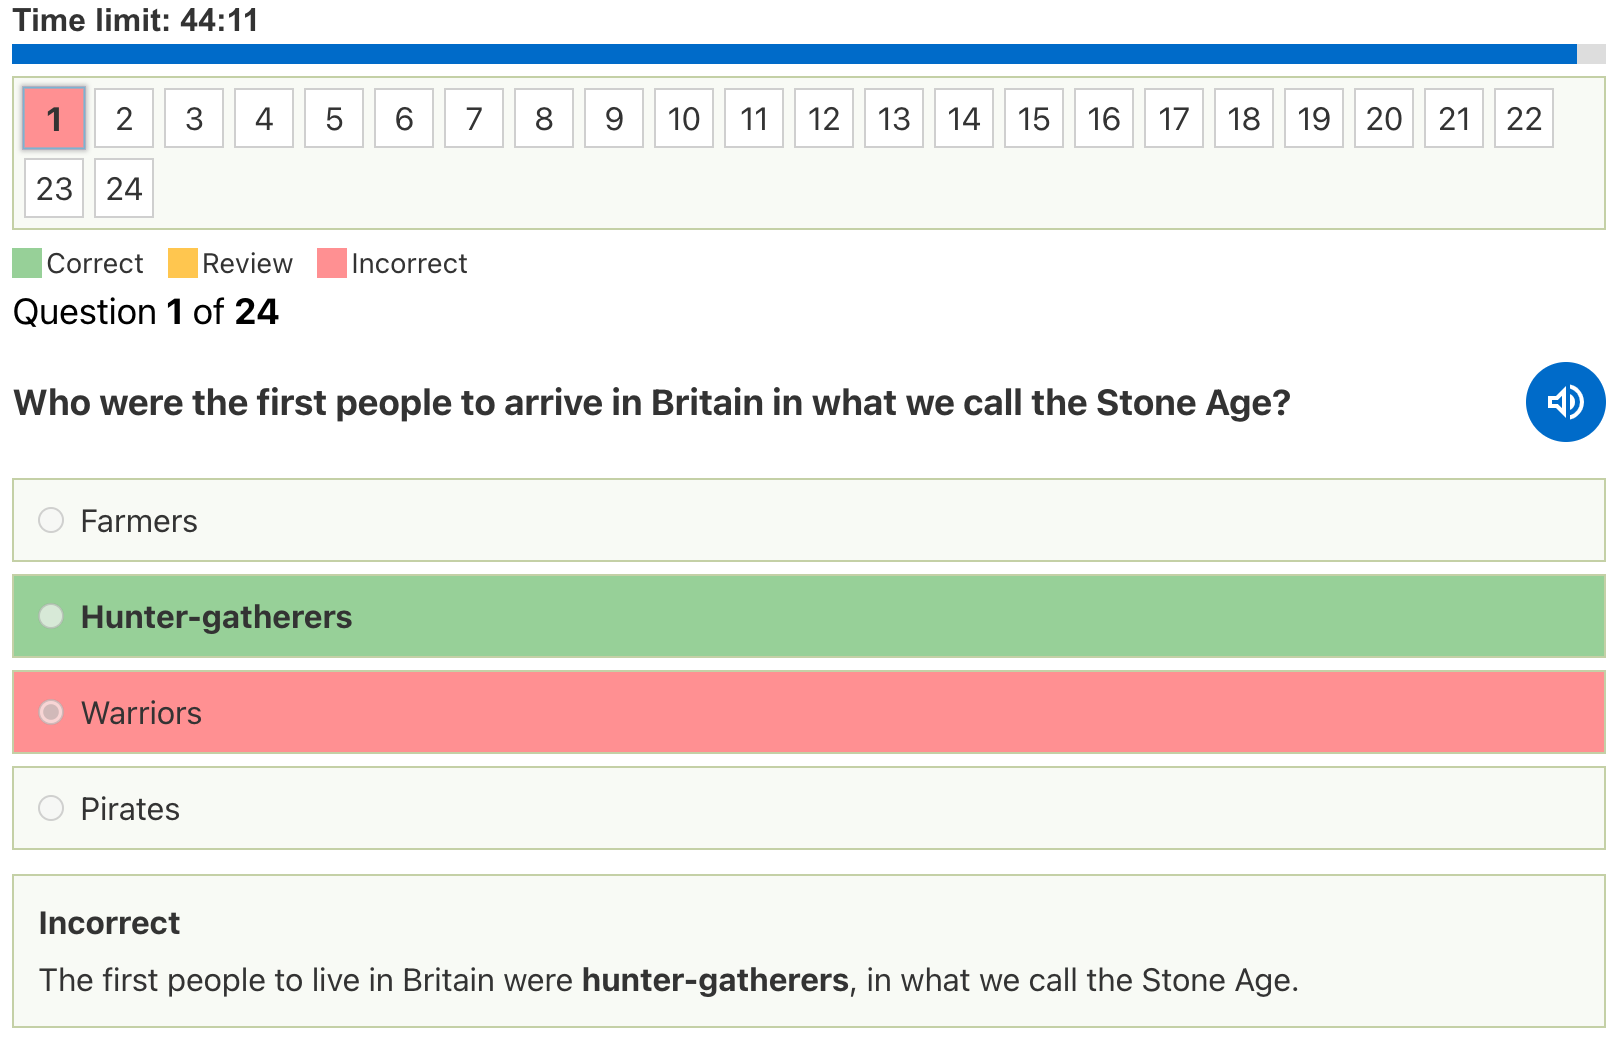Select the Warriors radio option
The width and height of the screenshot is (1618, 1038).
[x=51, y=712]
